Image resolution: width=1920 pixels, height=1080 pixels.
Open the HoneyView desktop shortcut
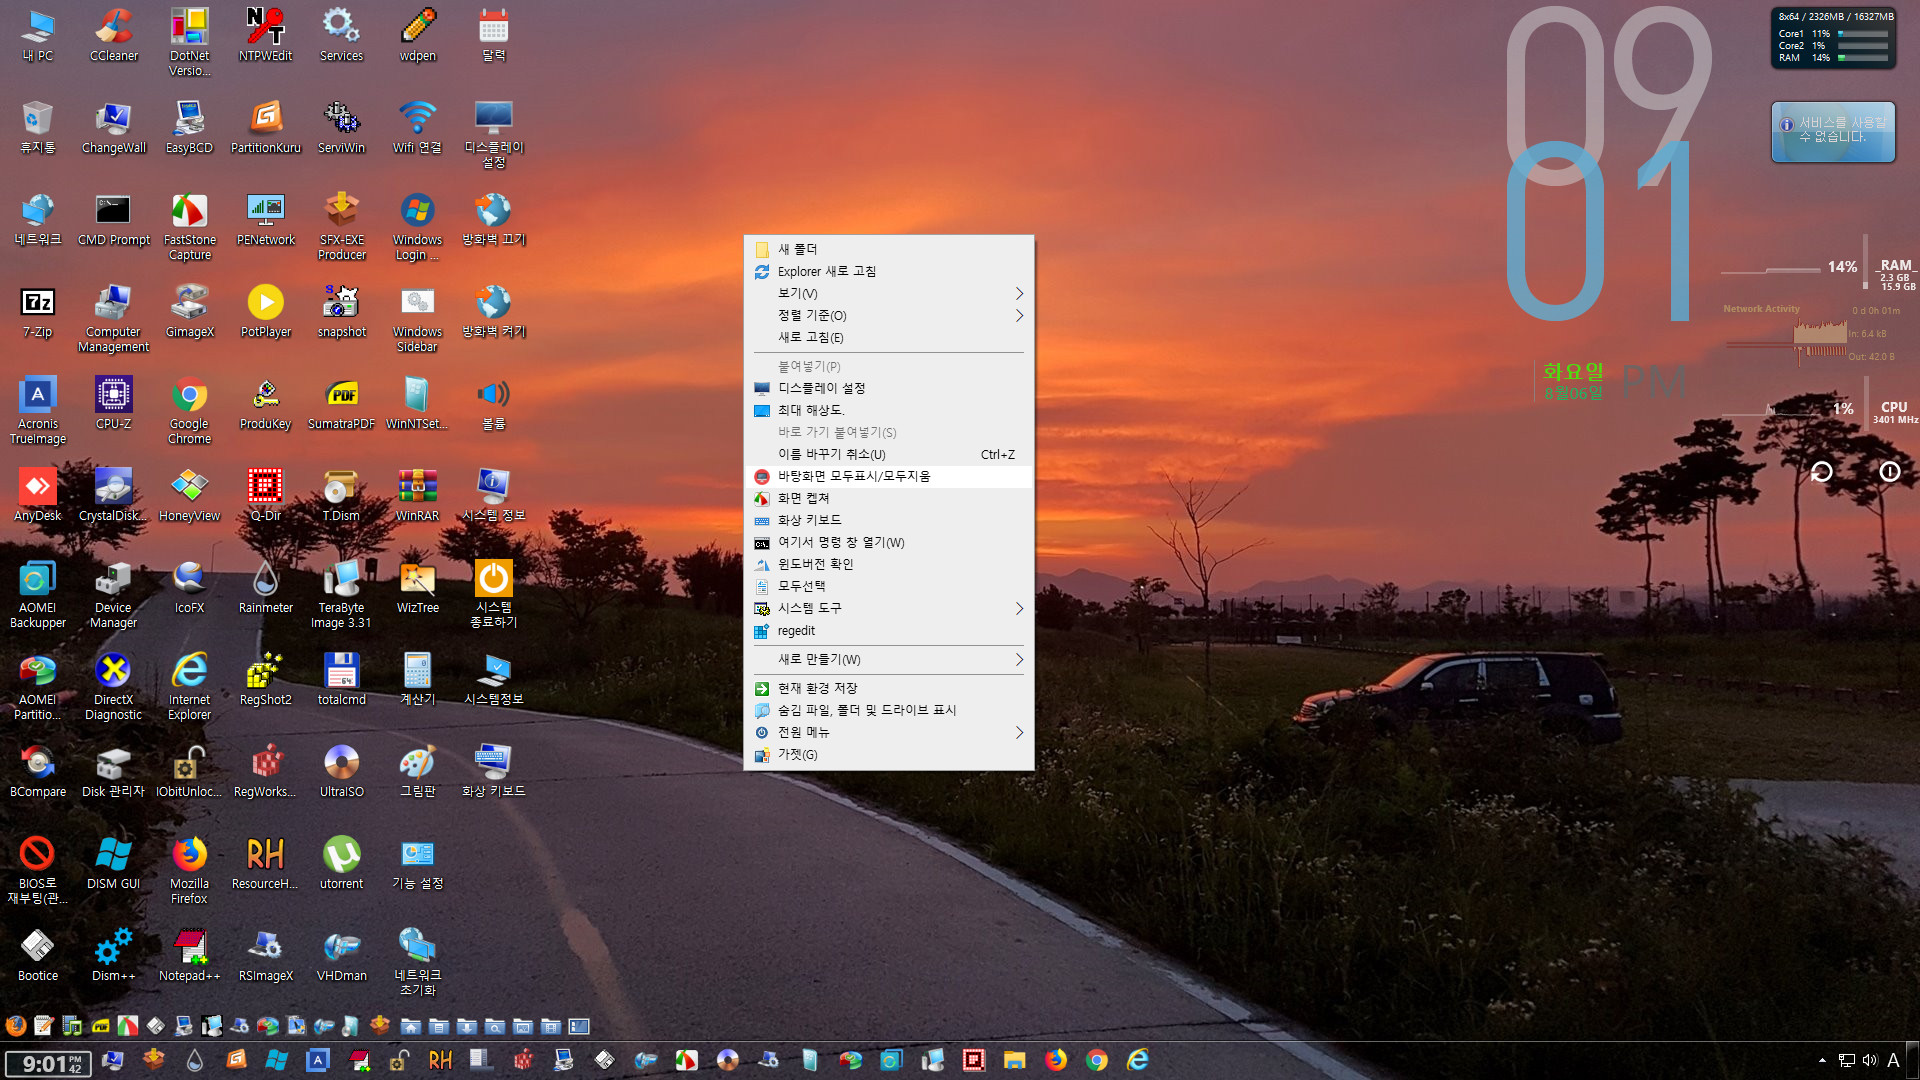click(189, 495)
